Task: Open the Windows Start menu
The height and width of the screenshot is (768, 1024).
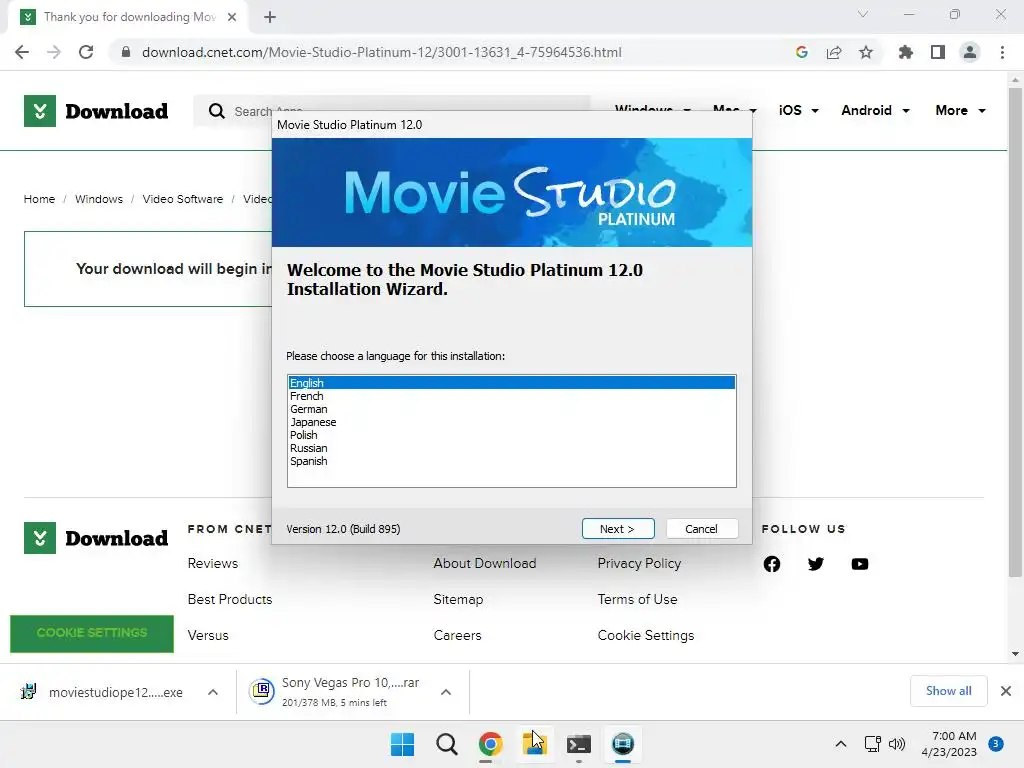Action: [x=402, y=744]
